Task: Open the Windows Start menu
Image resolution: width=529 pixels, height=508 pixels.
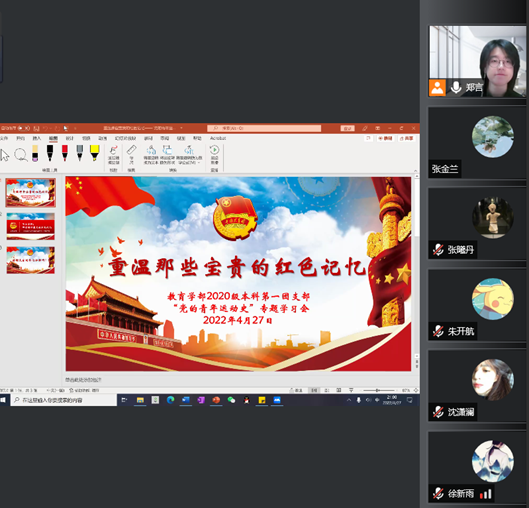Action: (3, 400)
